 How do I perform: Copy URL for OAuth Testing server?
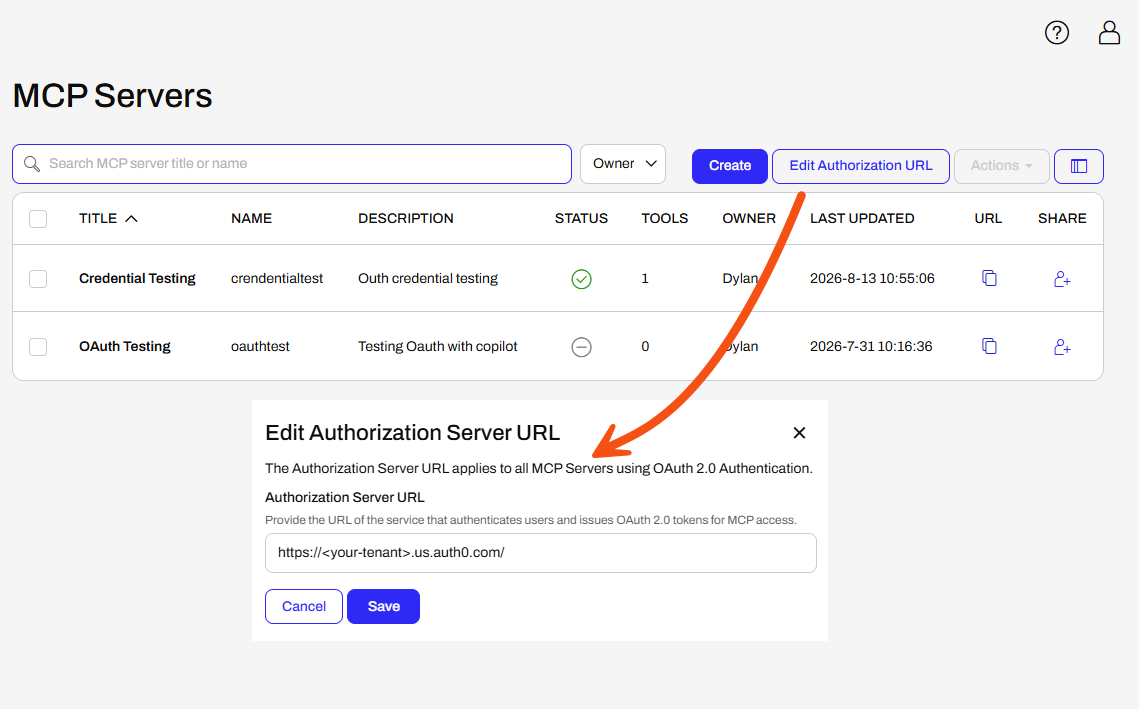[989, 347]
